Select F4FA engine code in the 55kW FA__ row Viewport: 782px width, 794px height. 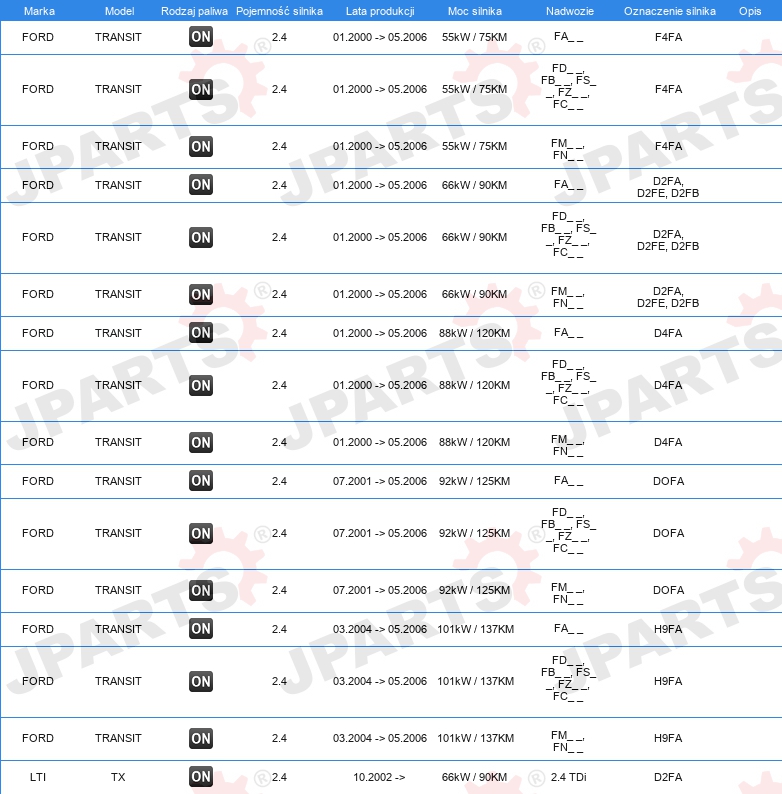(x=668, y=37)
